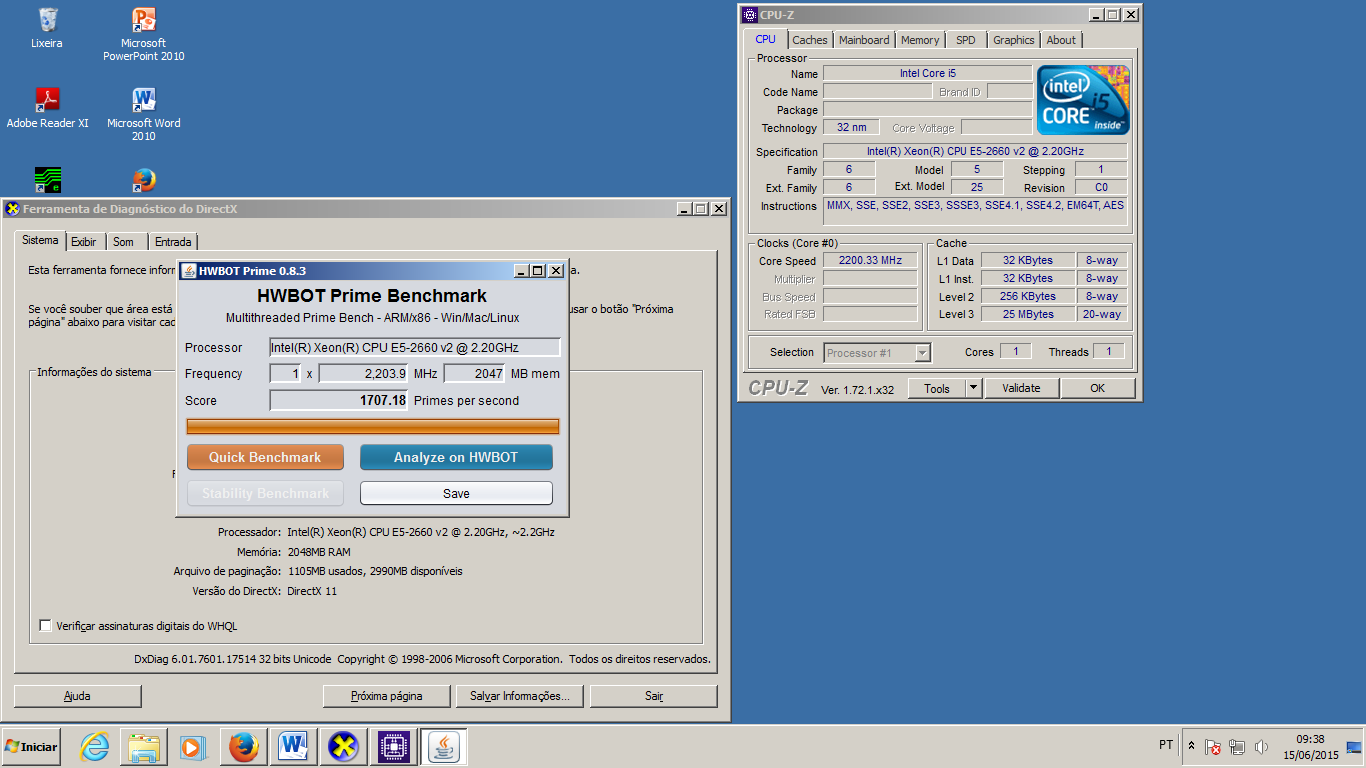Click the Specification Xeon E5-2660 field
This screenshot has width=1366, height=768.
pyautogui.click(x=975, y=152)
